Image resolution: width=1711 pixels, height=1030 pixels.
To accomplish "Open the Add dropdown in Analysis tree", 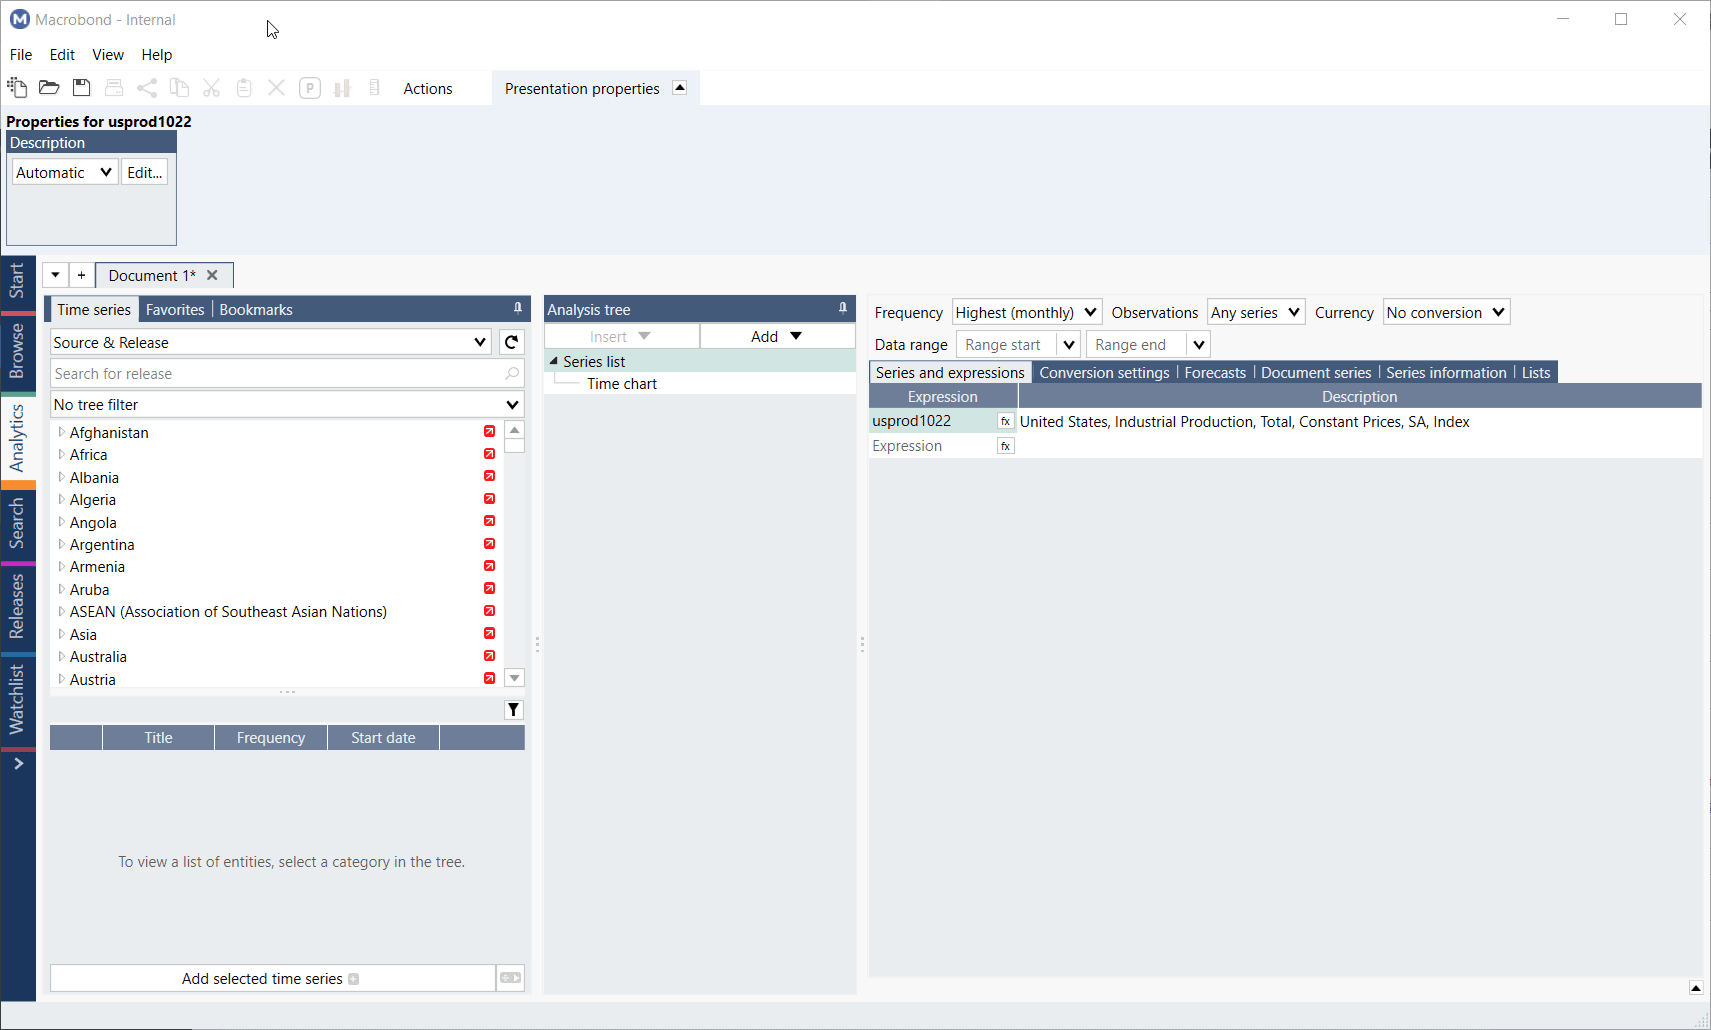I will (x=777, y=336).
